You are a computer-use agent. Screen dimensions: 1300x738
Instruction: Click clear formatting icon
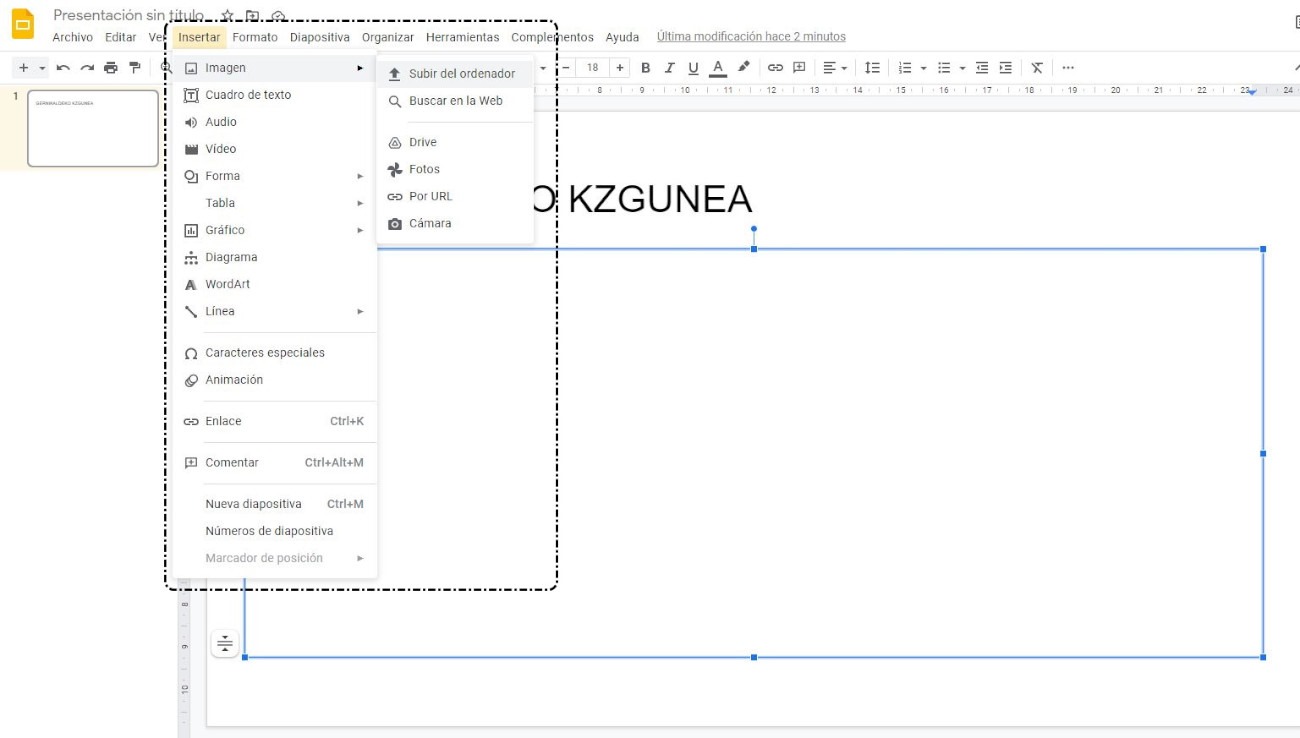[1037, 68]
